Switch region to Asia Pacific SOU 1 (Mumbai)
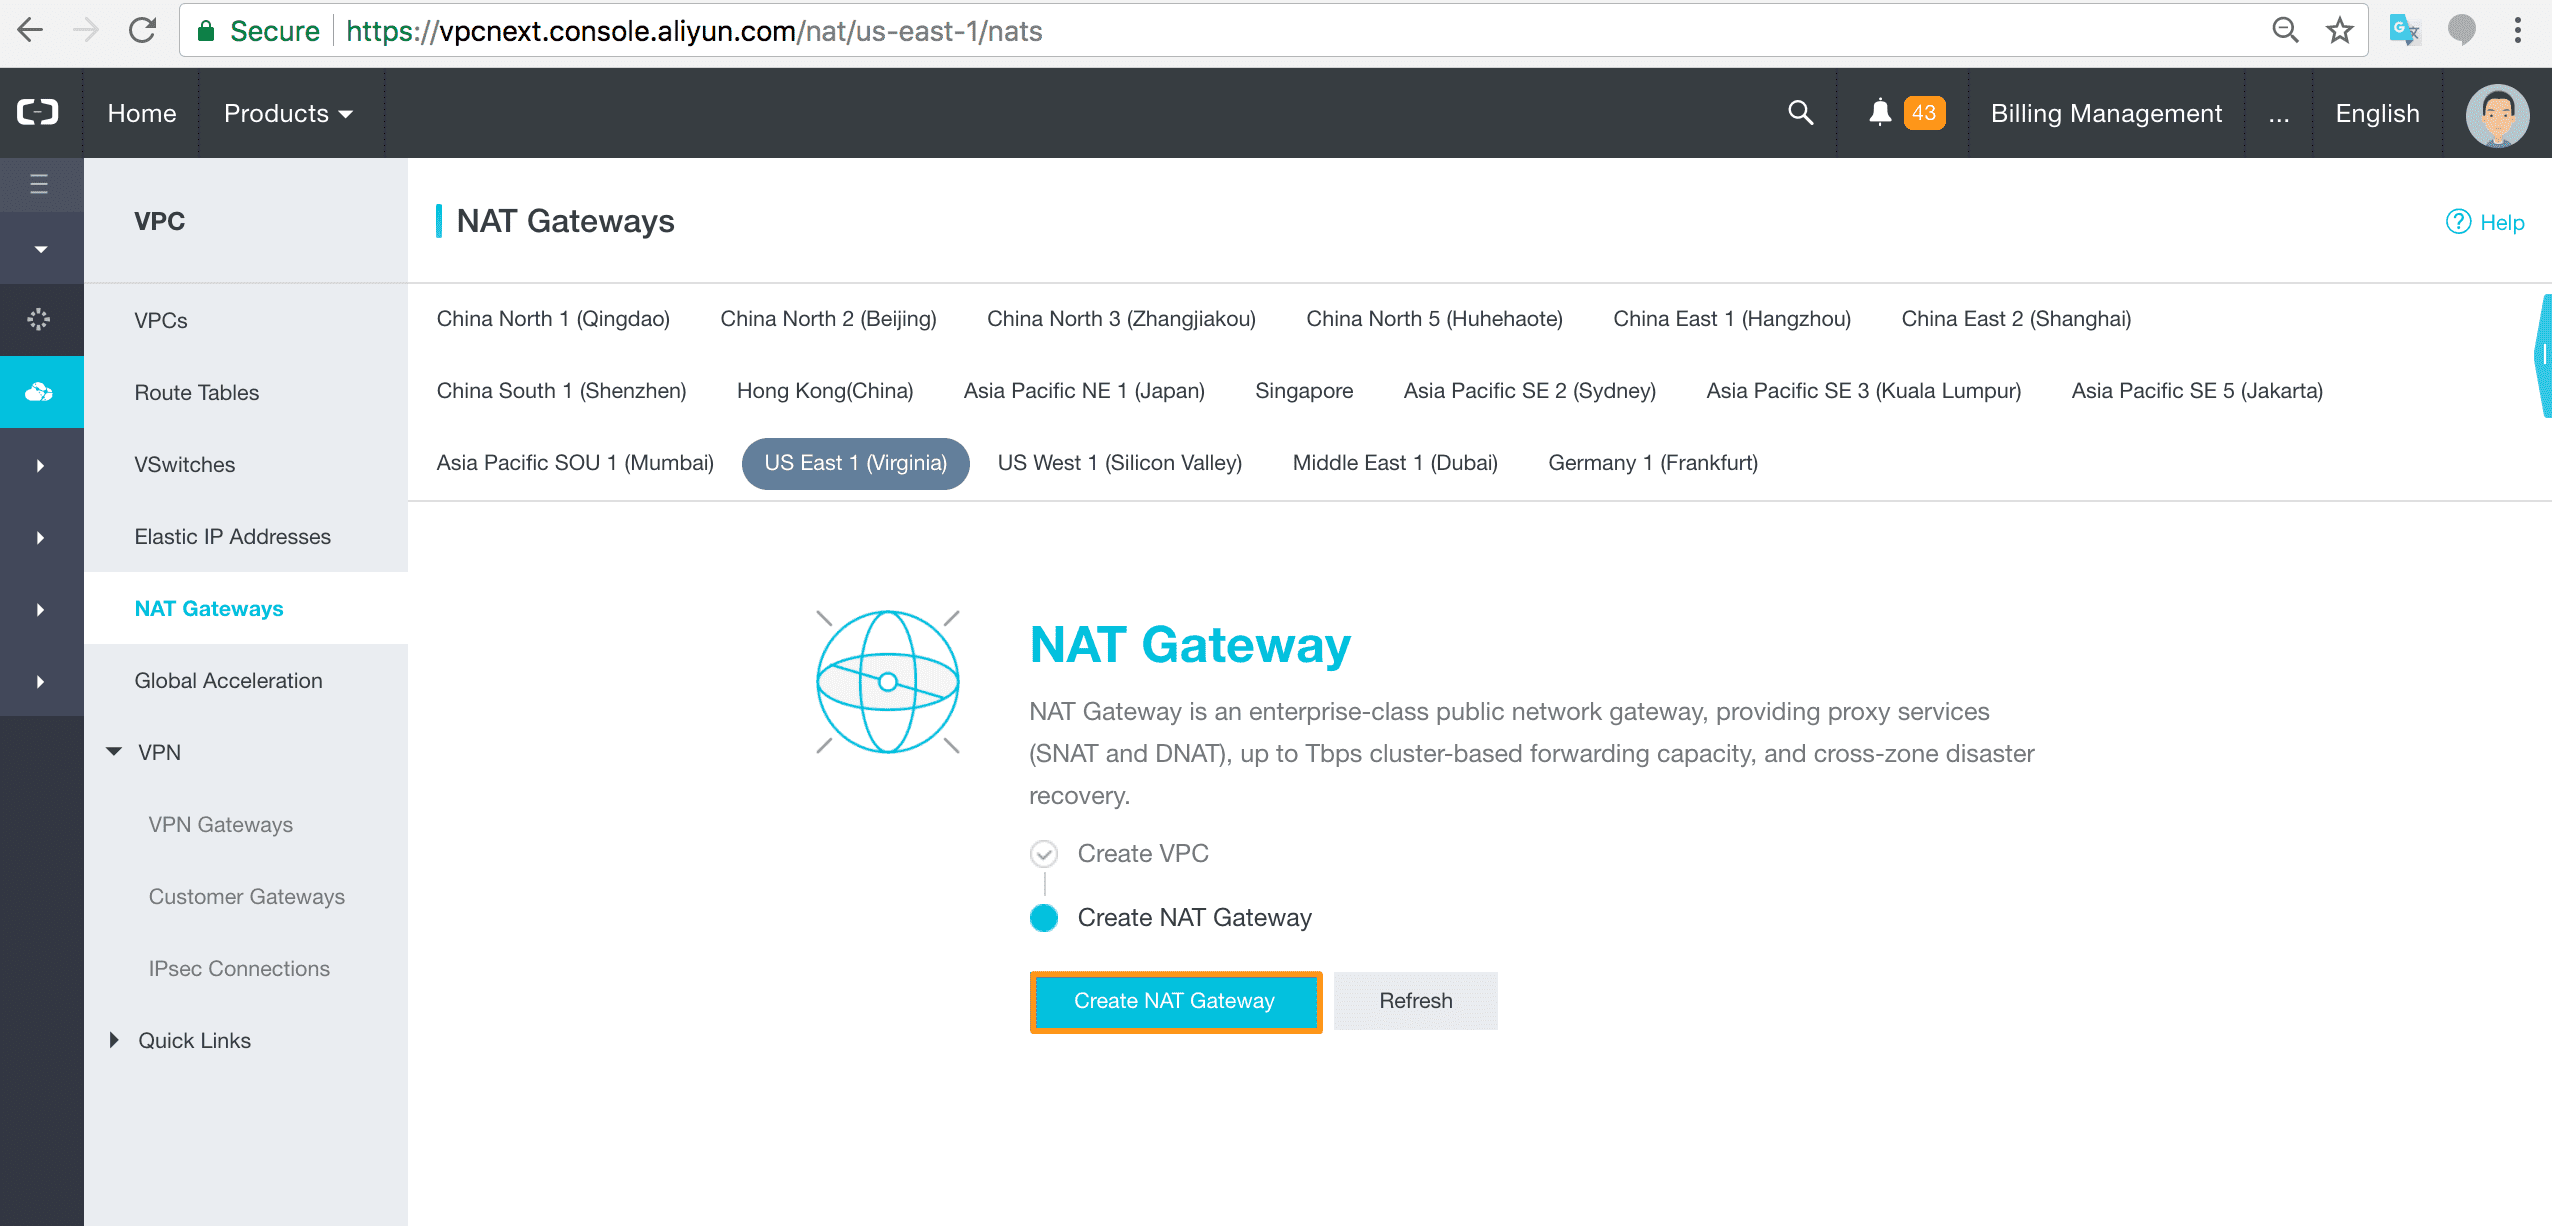The width and height of the screenshot is (2552, 1226). pyautogui.click(x=575, y=462)
